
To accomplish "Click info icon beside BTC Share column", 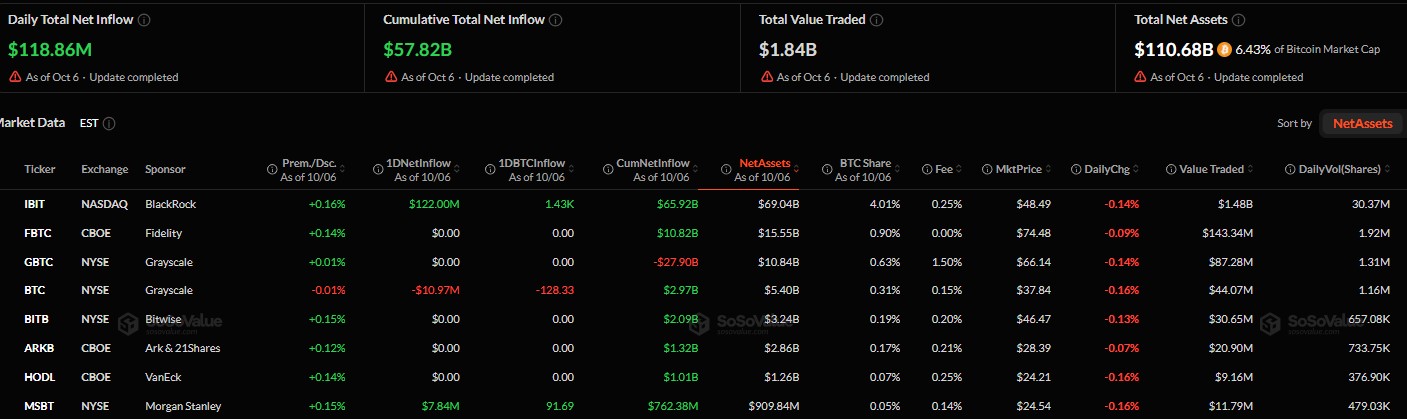I will (x=826, y=170).
